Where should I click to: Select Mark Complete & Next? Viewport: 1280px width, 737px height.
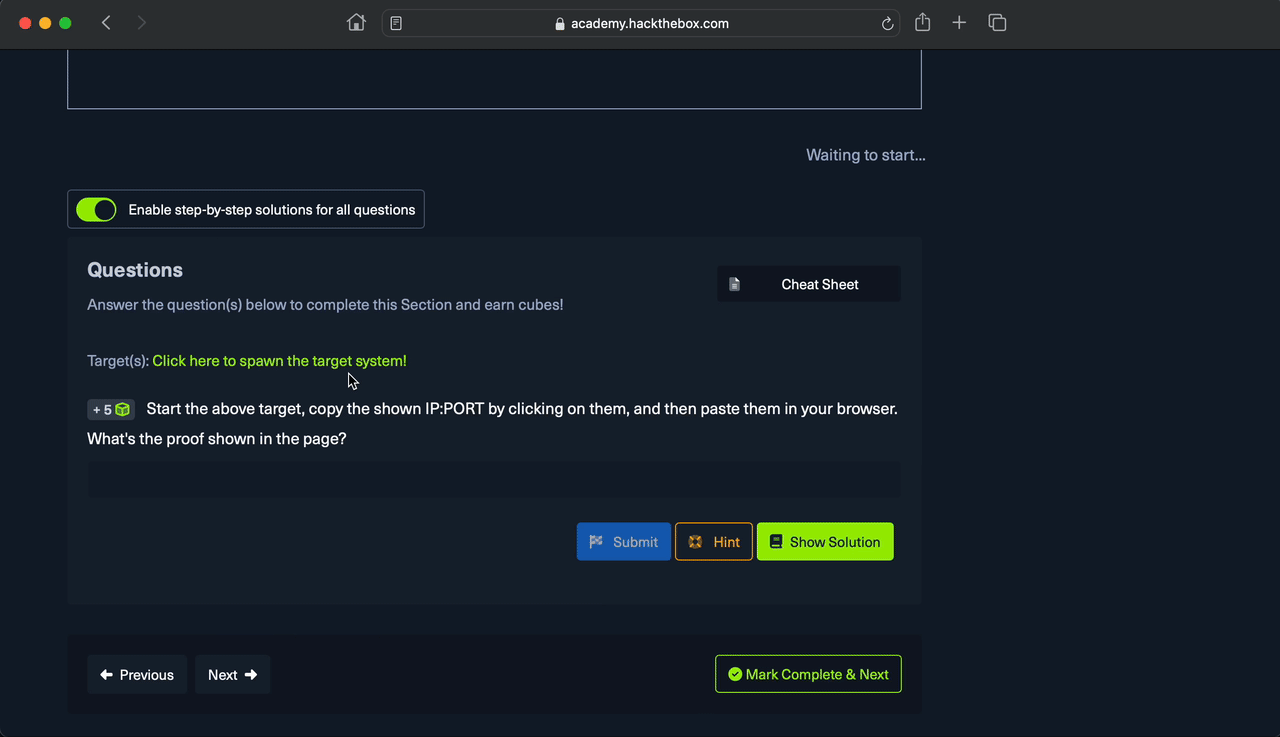click(808, 674)
